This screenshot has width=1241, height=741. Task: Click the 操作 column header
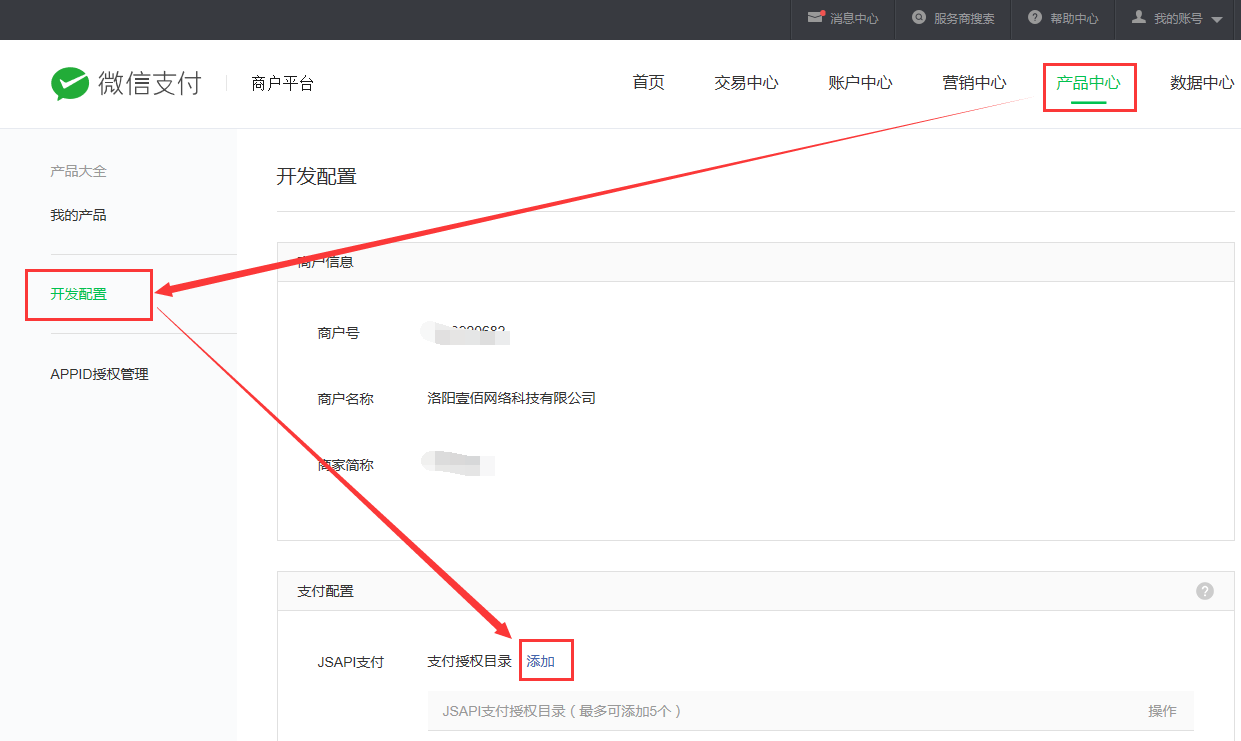pyautogui.click(x=1162, y=711)
